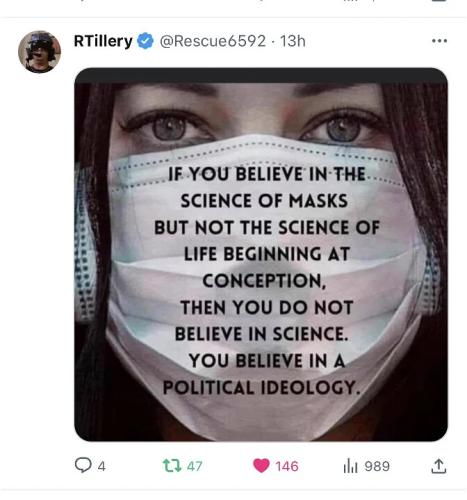
Task: Click the repost count 47
Action: [195, 466]
